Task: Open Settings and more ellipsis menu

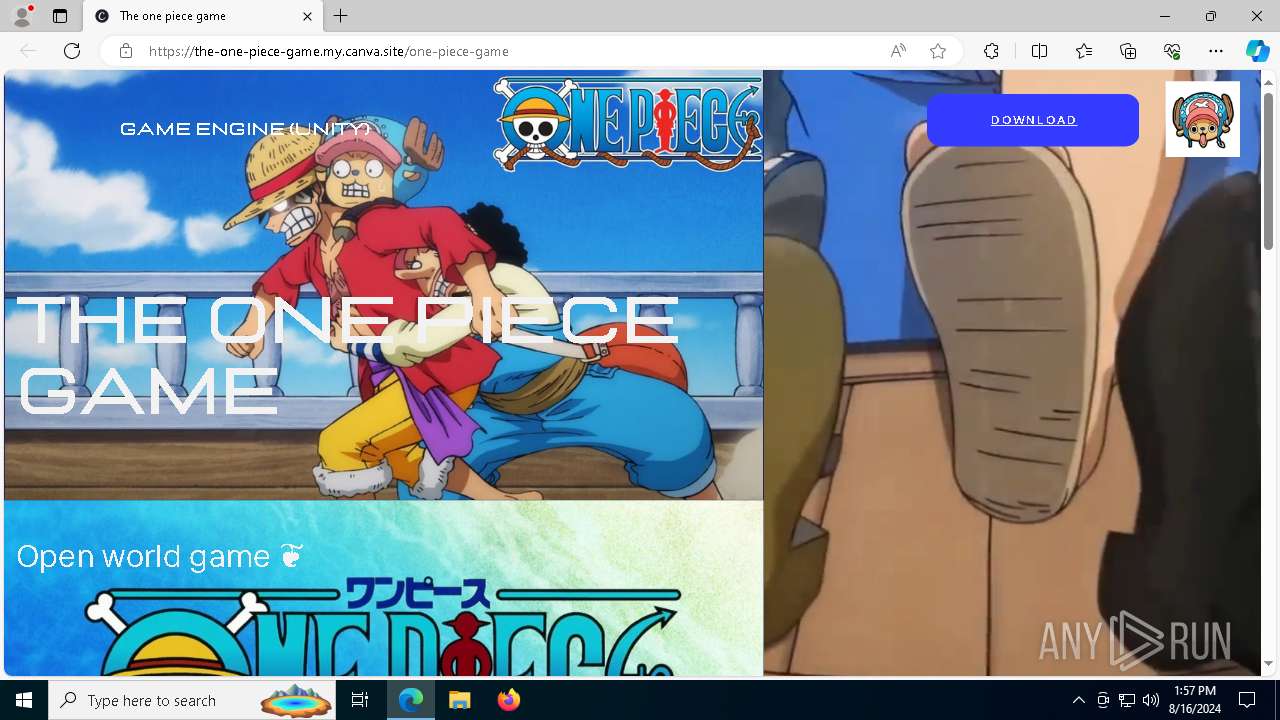Action: [1216, 51]
